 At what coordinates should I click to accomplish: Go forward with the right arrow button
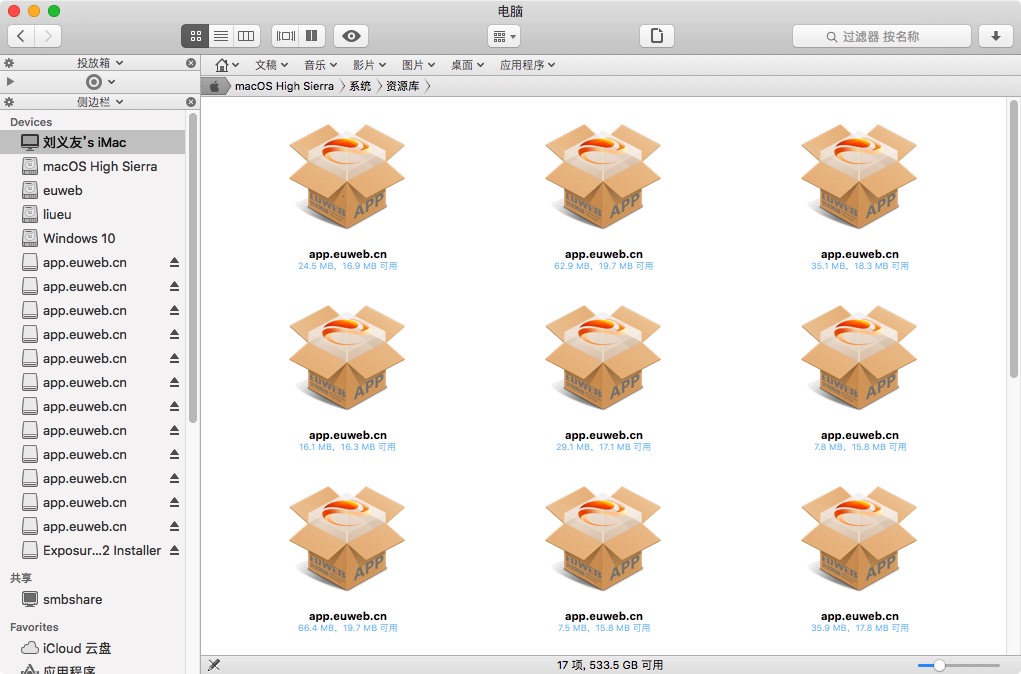(48, 36)
